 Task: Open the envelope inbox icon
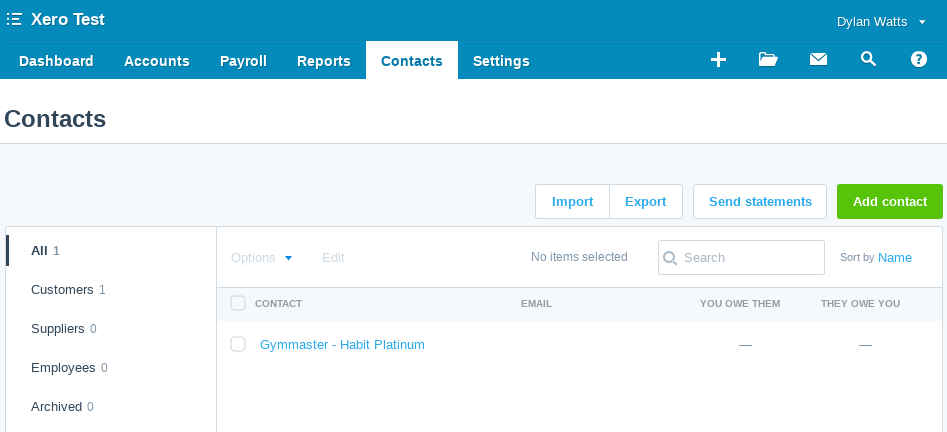(818, 59)
